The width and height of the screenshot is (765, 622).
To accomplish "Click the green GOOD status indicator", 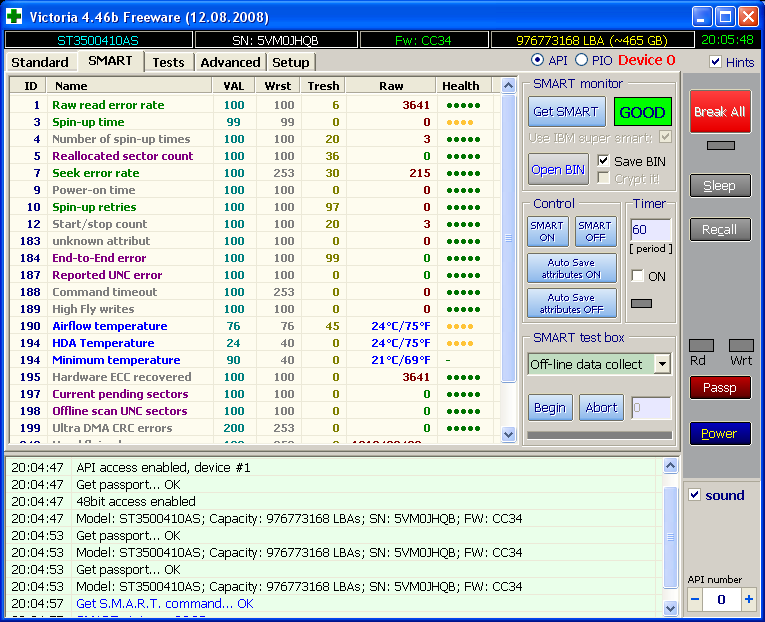I will tap(642, 112).
